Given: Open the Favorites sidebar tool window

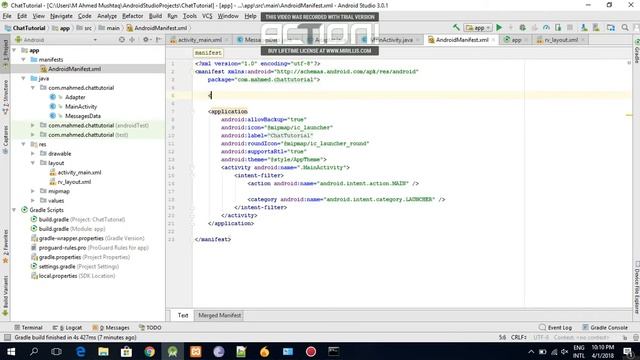Looking at the screenshot, I should (x=5, y=246).
